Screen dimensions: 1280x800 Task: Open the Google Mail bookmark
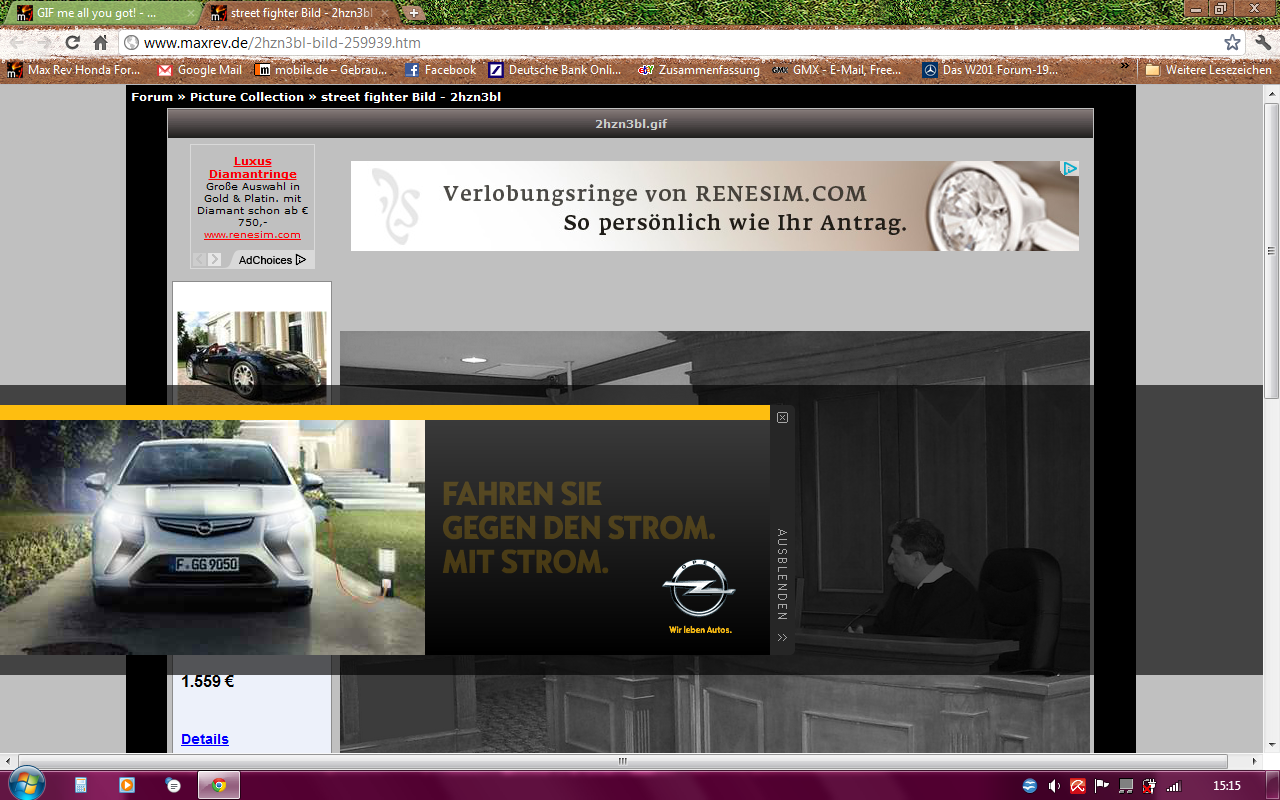[x=200, y=70]
